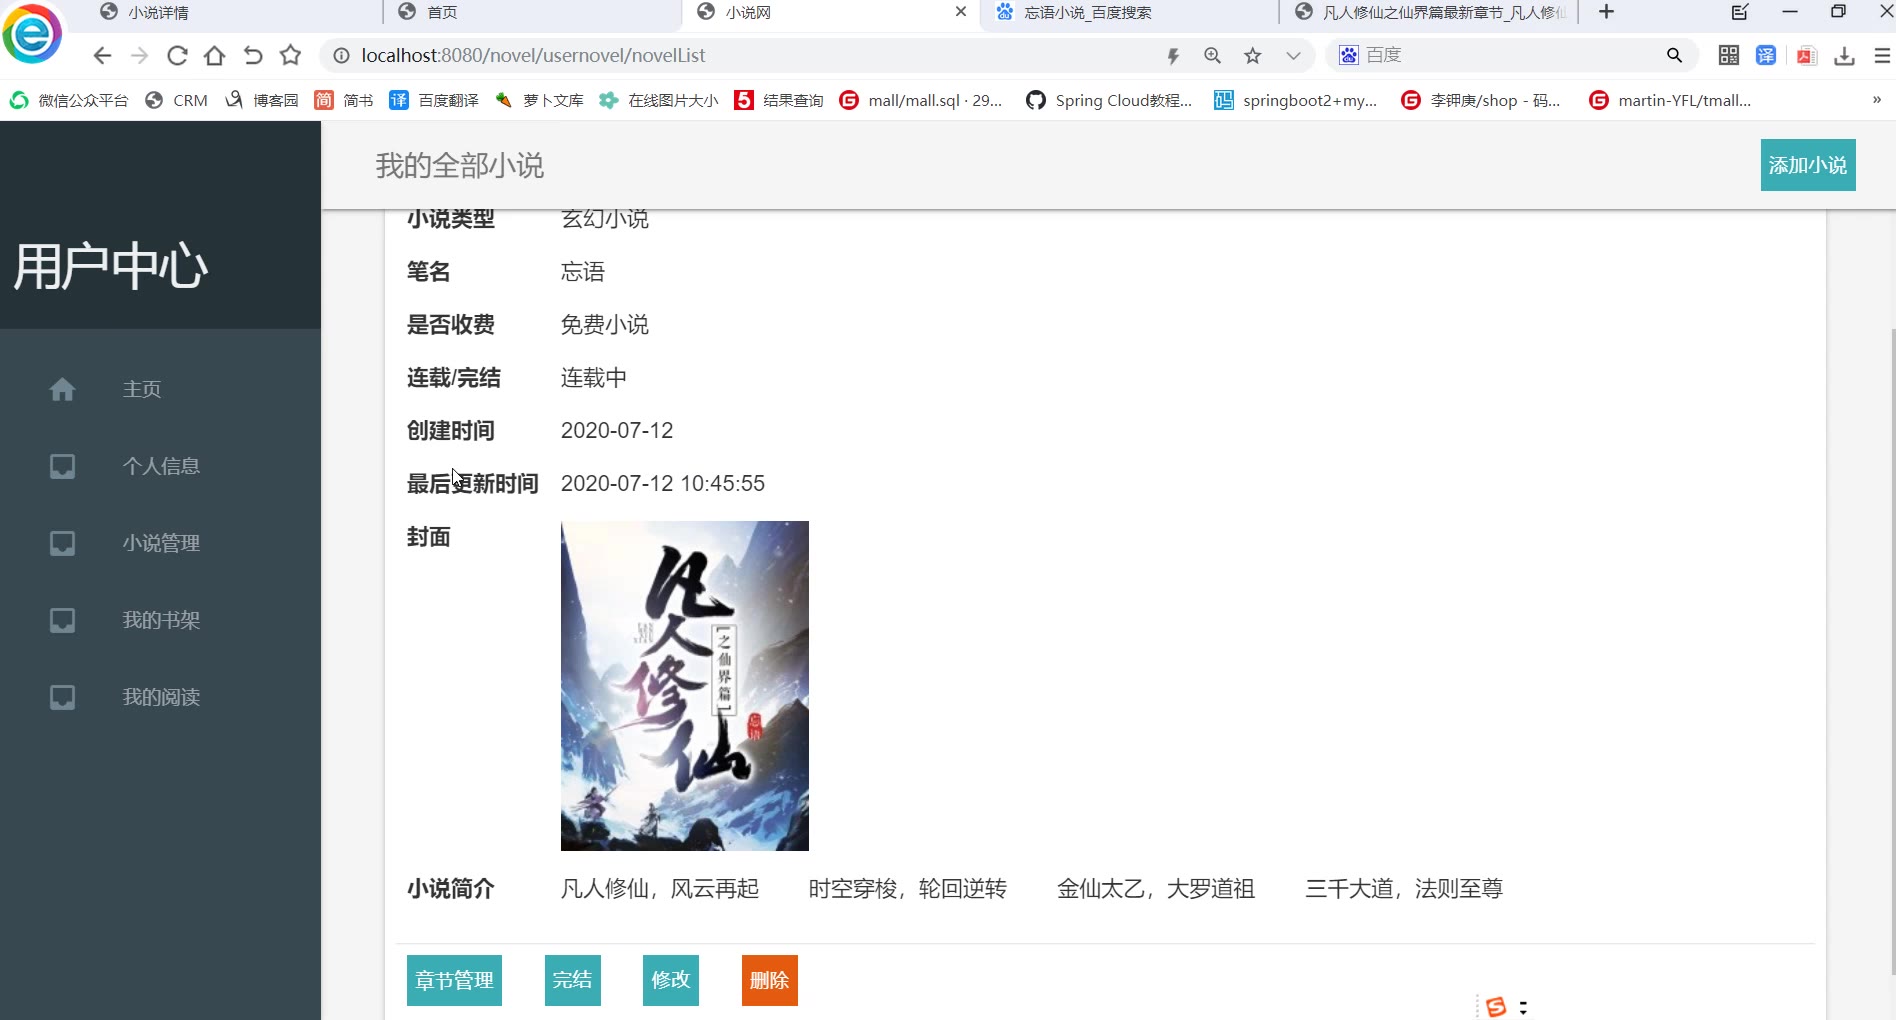Expand the address bar dropdown chevron
Image resolution: width=1896 pixels, height=1020 pixels.
(x=1293, y=56)
